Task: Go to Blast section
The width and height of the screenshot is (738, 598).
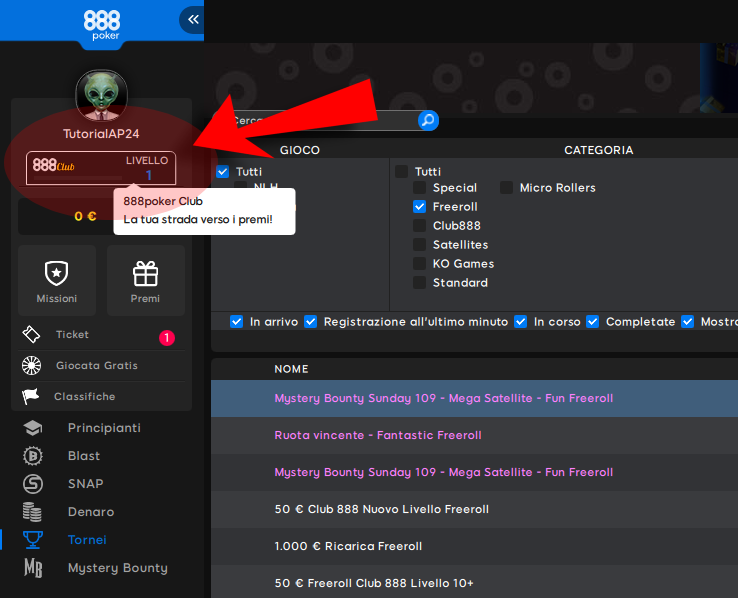Action: click(x=84, y=456)
